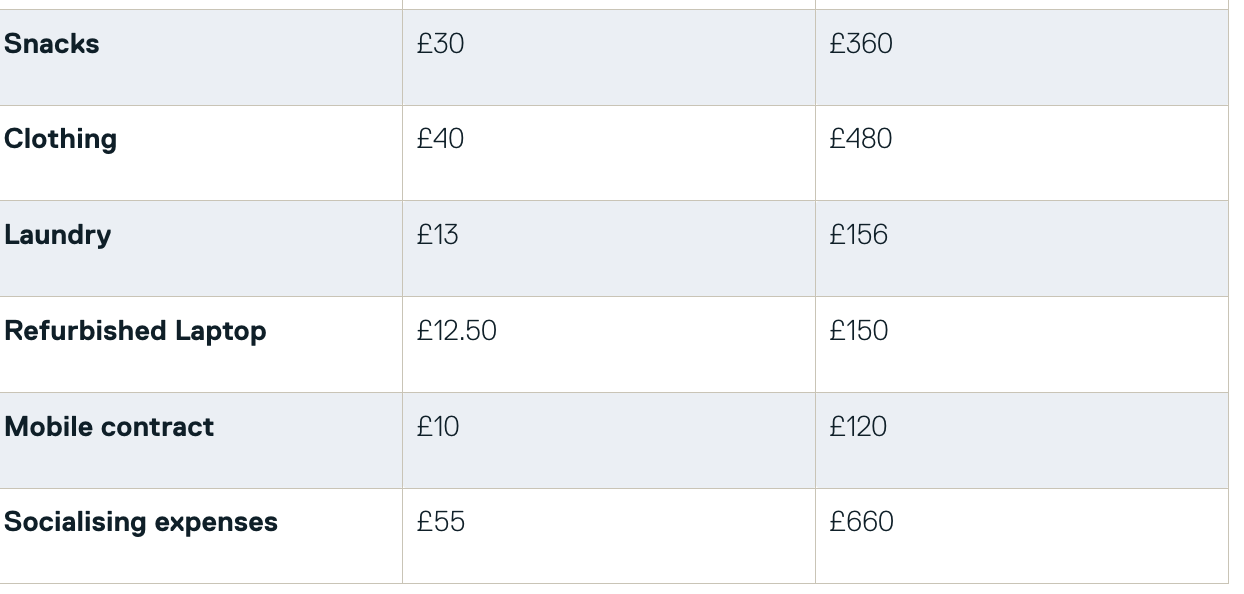Click the £156 laundry total

[x=859, y=235]
